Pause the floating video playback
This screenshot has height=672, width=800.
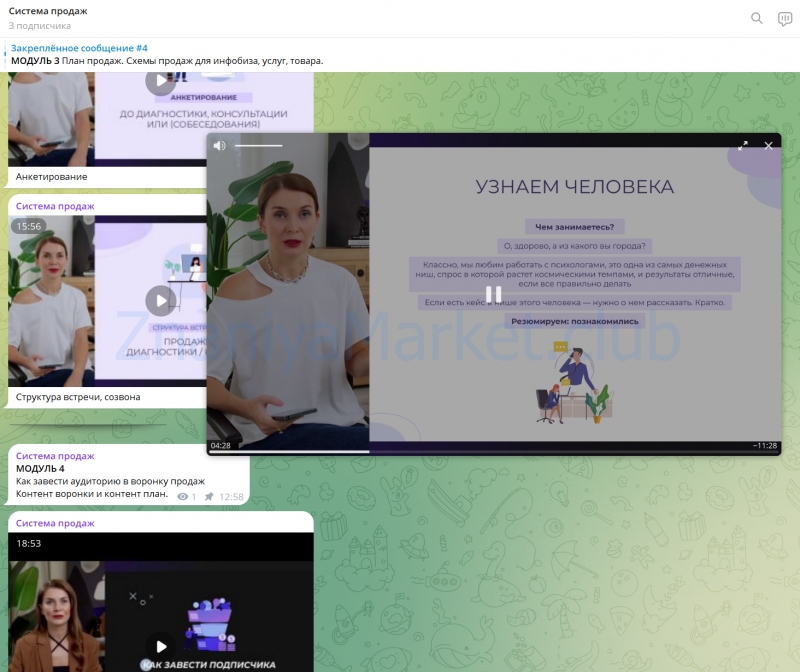coord(493,294)
